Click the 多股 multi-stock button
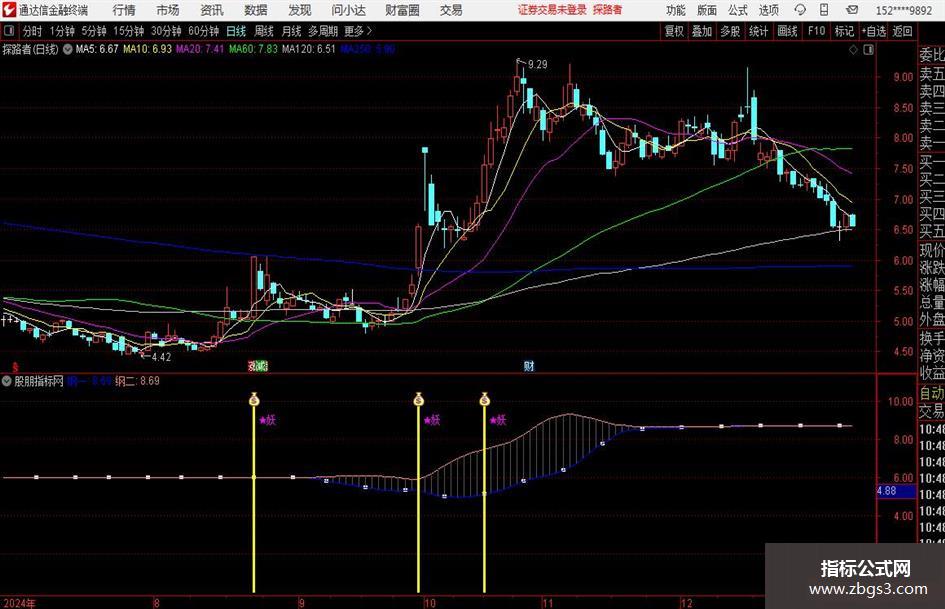 point(730,31)
